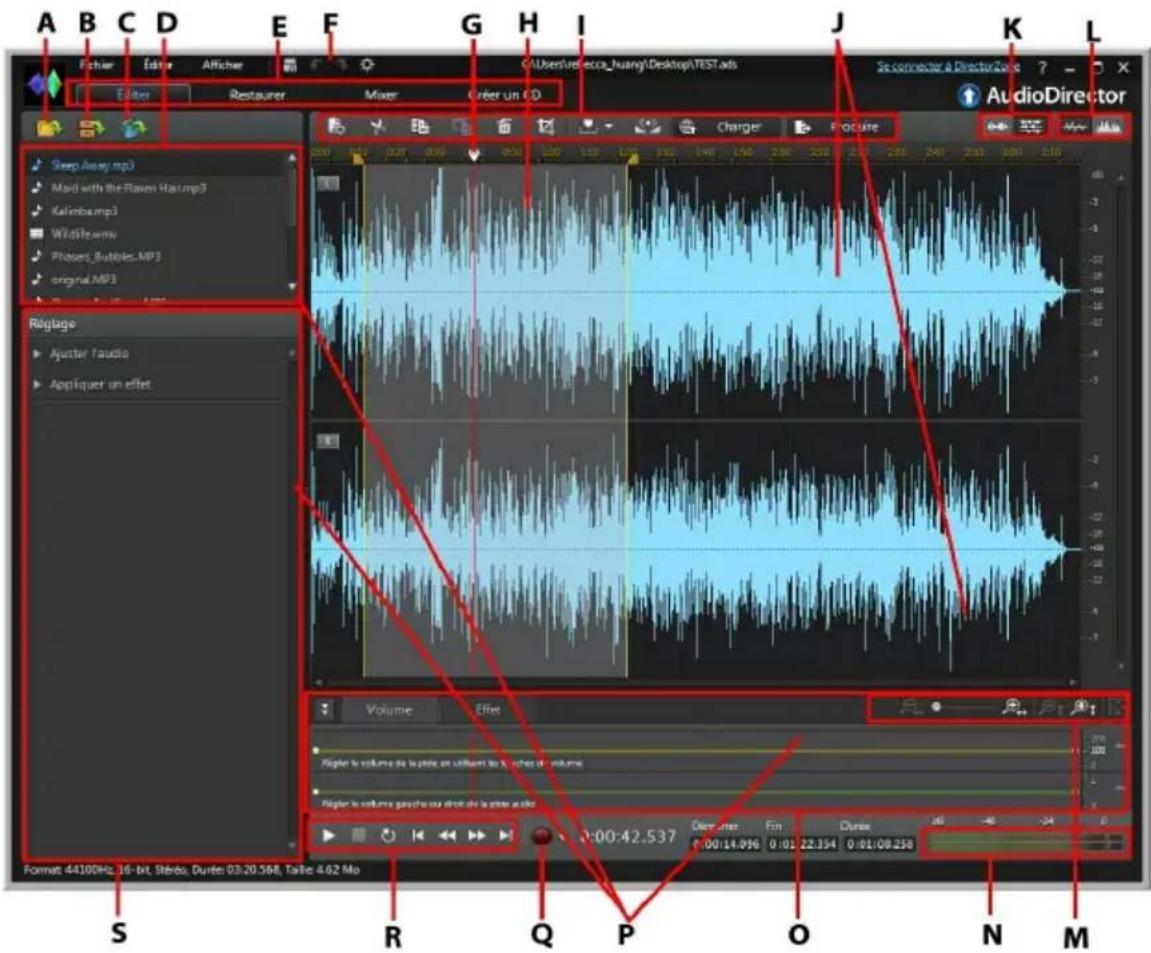Click the add marker icon
Viewport: 1151px width, 953px height.
[x=588, y=126]
